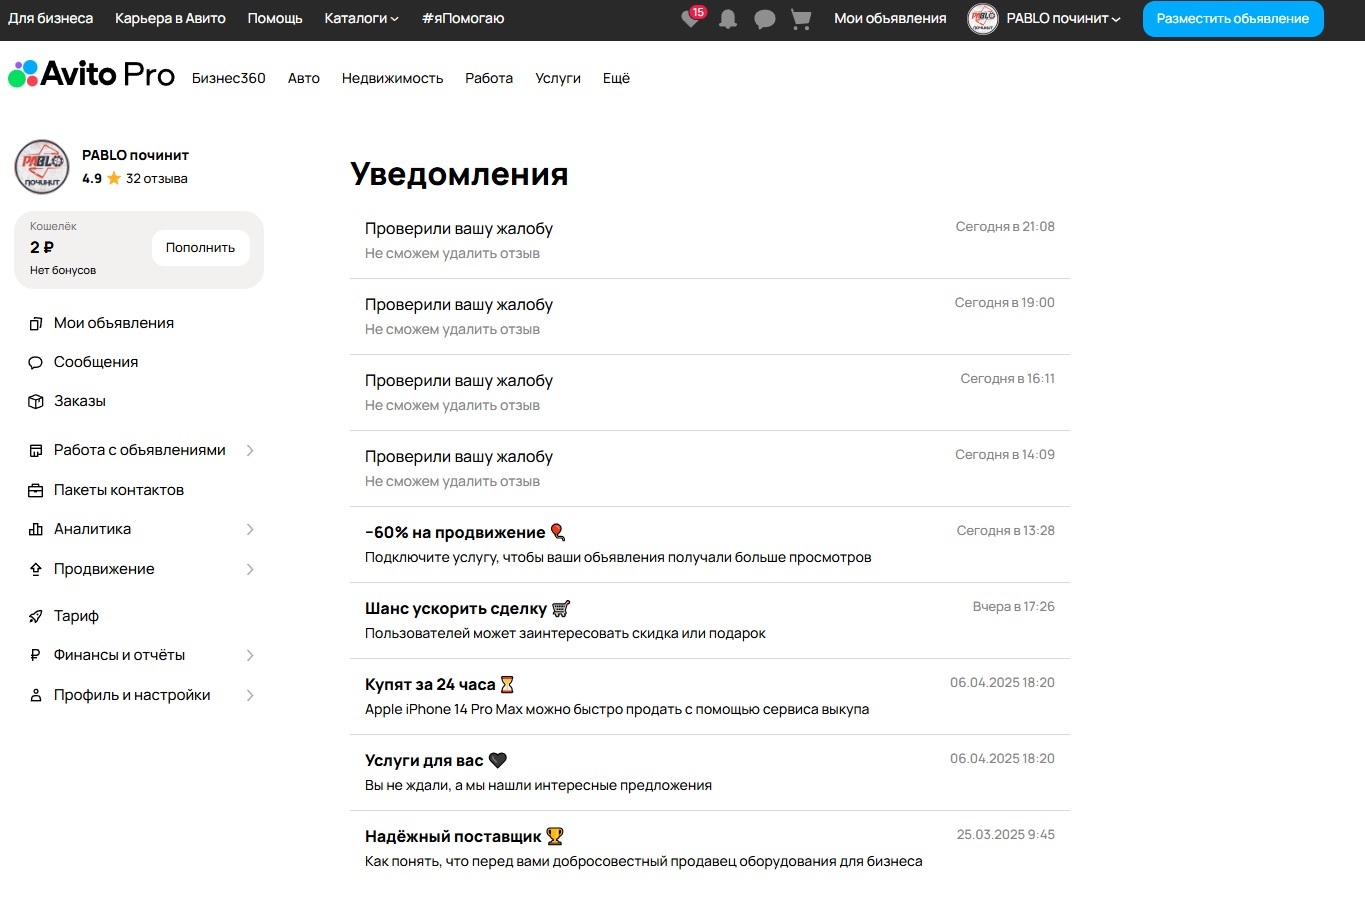Open Тариф section with rocket icon
Screen dimensions: 1365x920
coord(76,616)
